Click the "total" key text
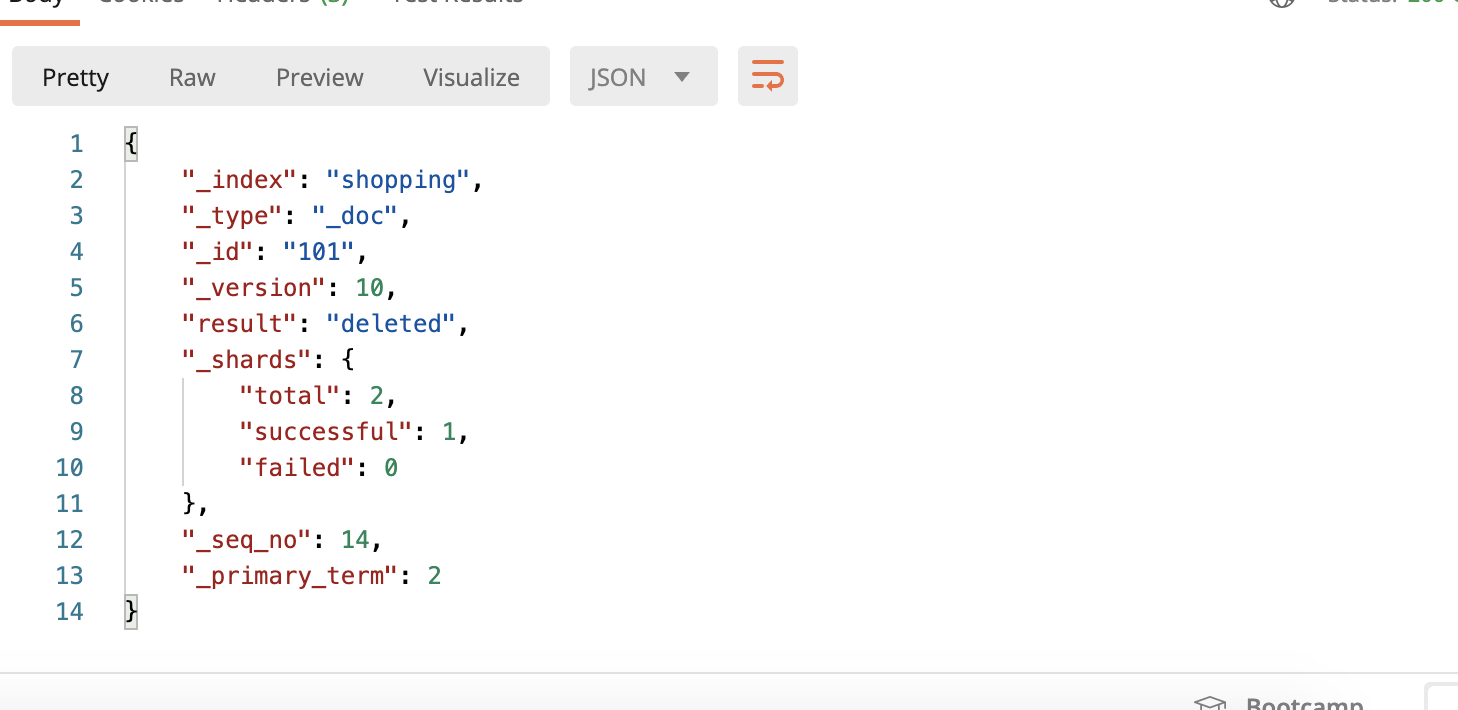This screenshot has width=1458, height=710. coord(290,396)
